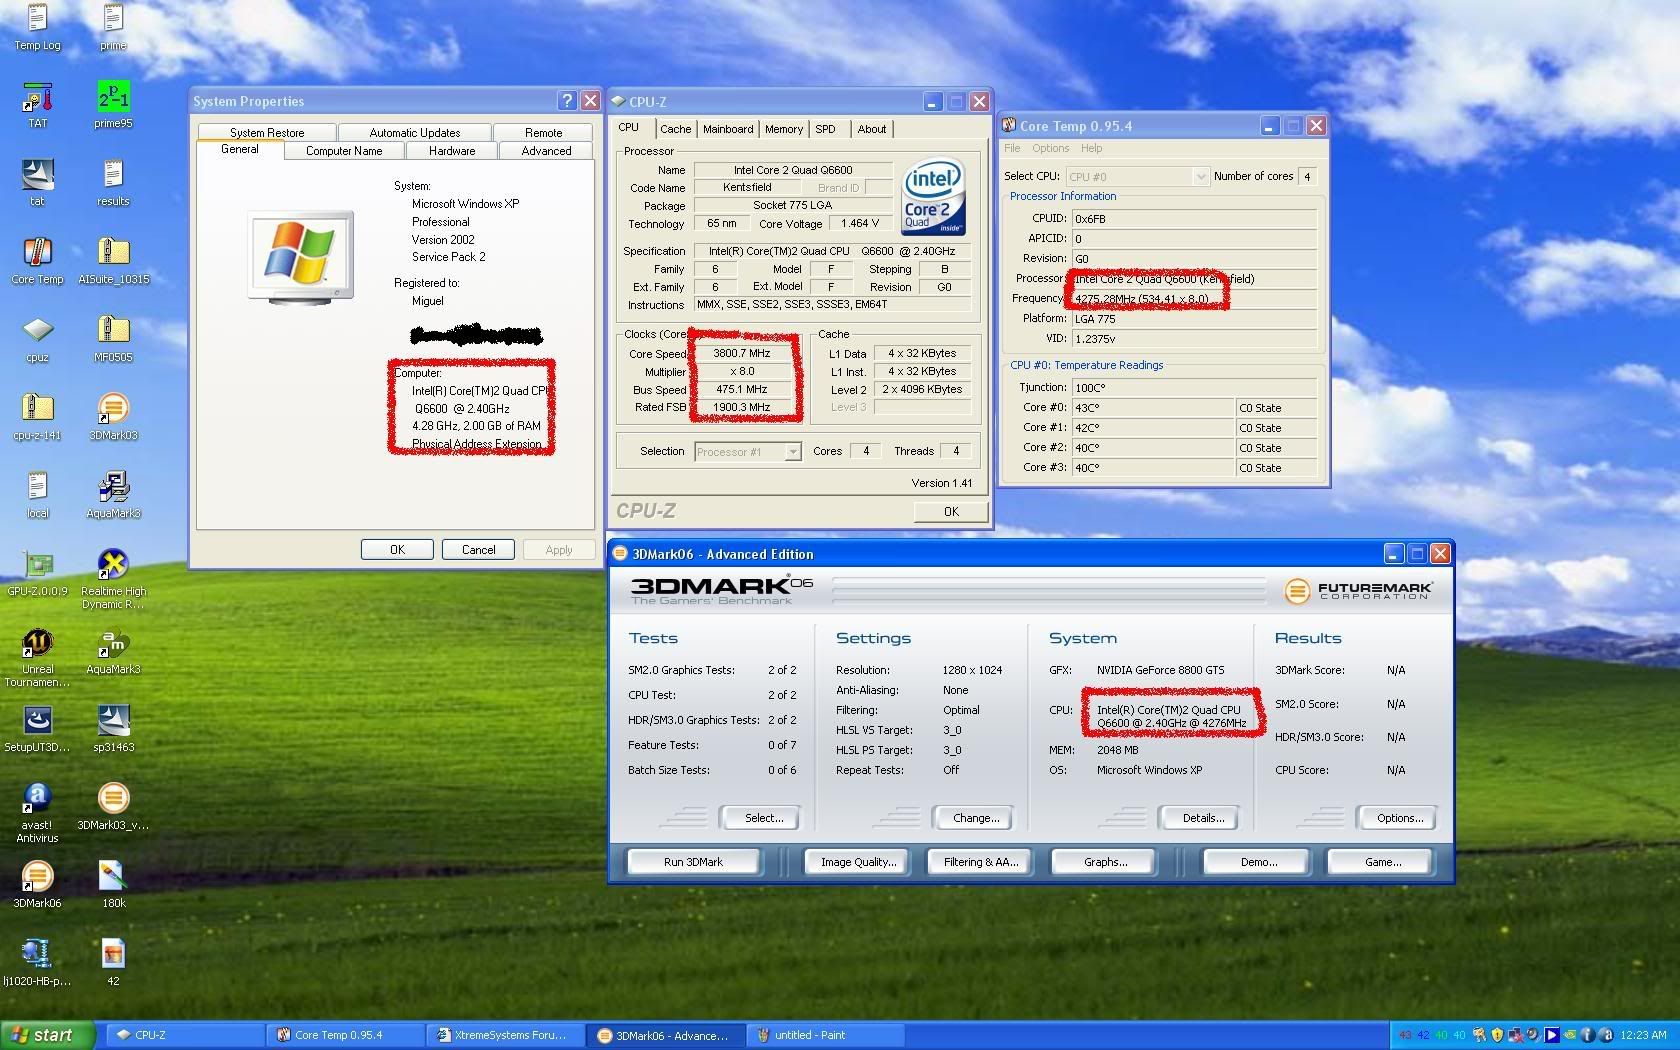The width and height of the screenshot is (1680, 1050).
Task: Click the Details... button under System
Action: pos(1202,818)
